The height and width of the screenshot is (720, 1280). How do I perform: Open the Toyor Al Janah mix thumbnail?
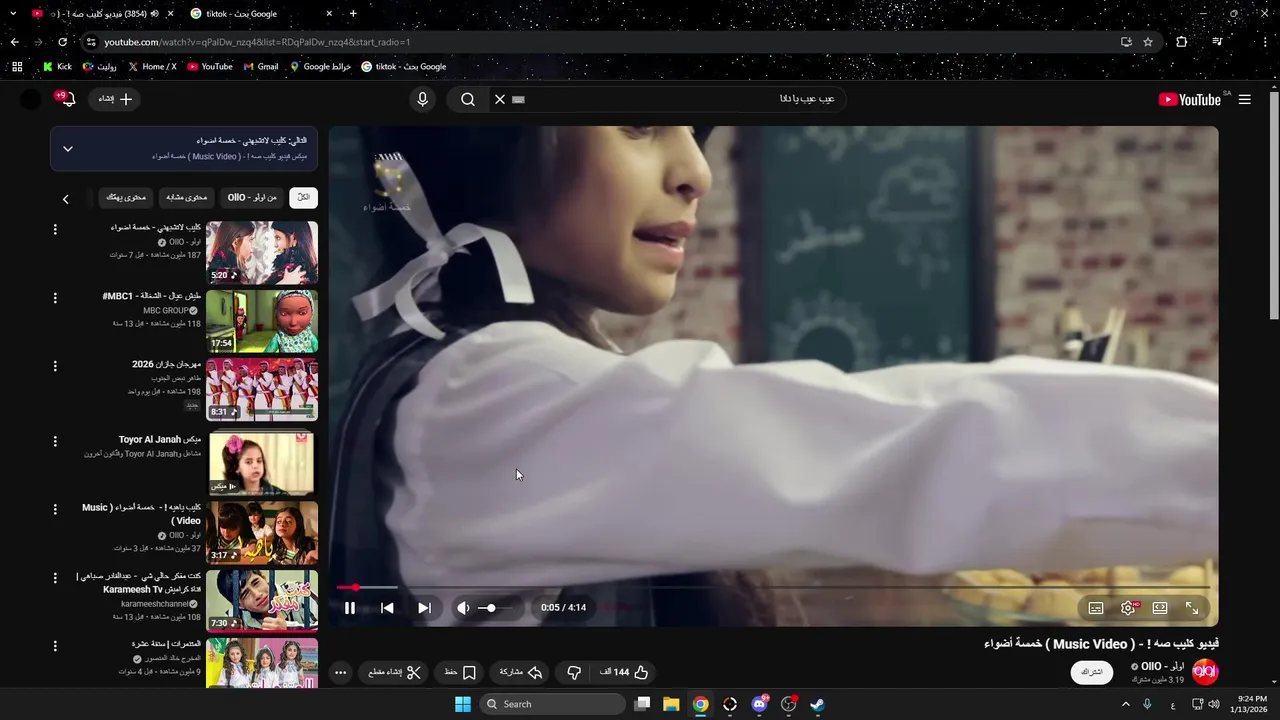[x=262, y=462]
